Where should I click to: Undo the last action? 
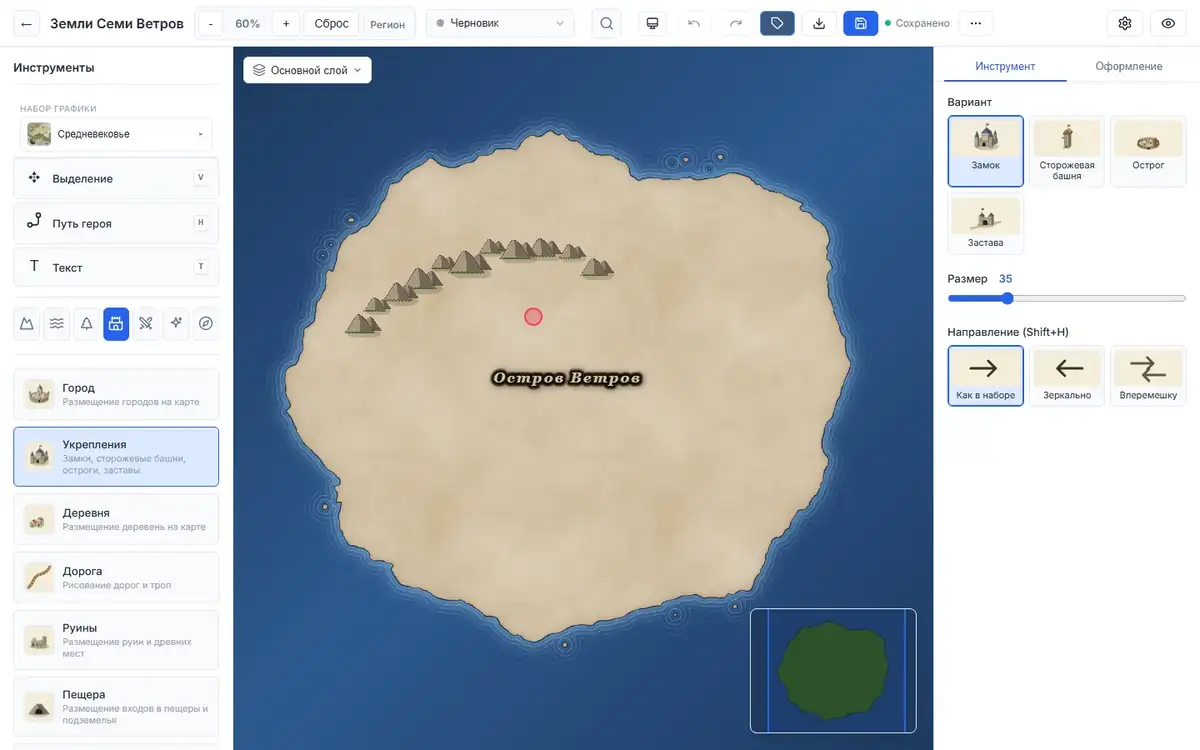tap(694, 23)
